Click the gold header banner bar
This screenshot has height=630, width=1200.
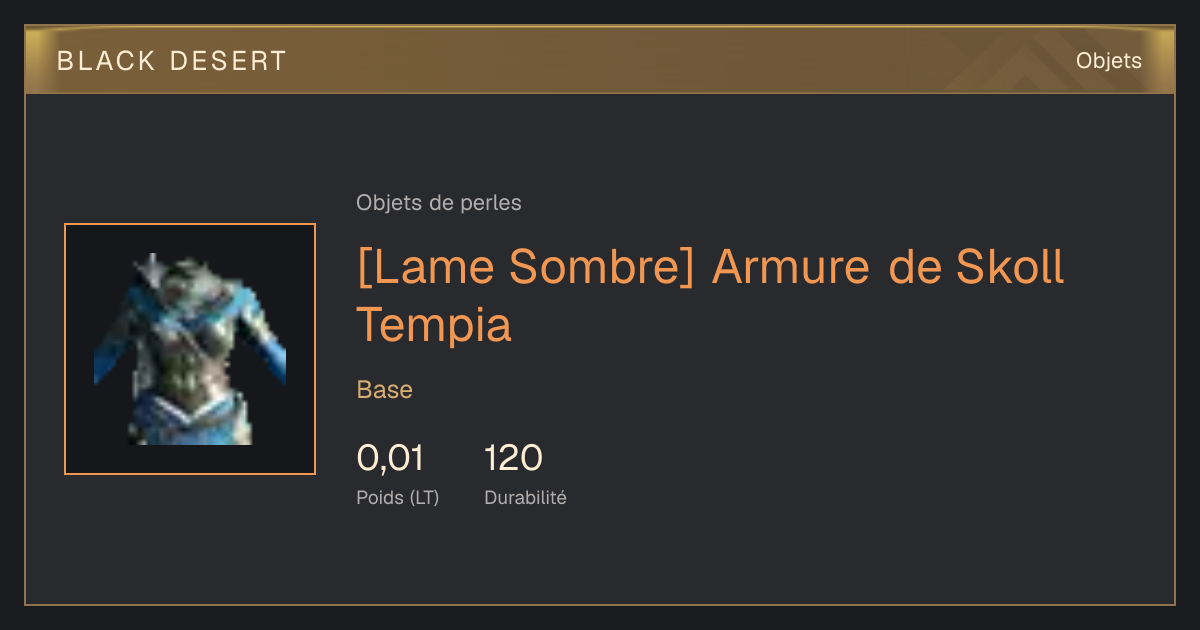pyautogui.click(x=600, y=60)
